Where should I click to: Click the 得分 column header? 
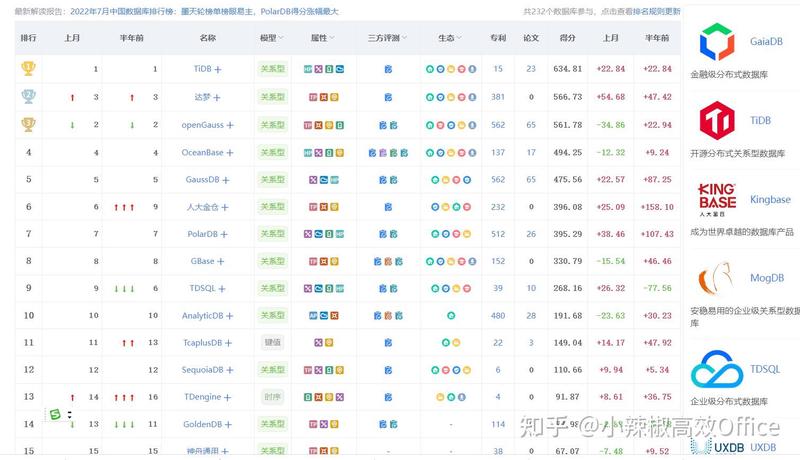(x=567, y=38)
